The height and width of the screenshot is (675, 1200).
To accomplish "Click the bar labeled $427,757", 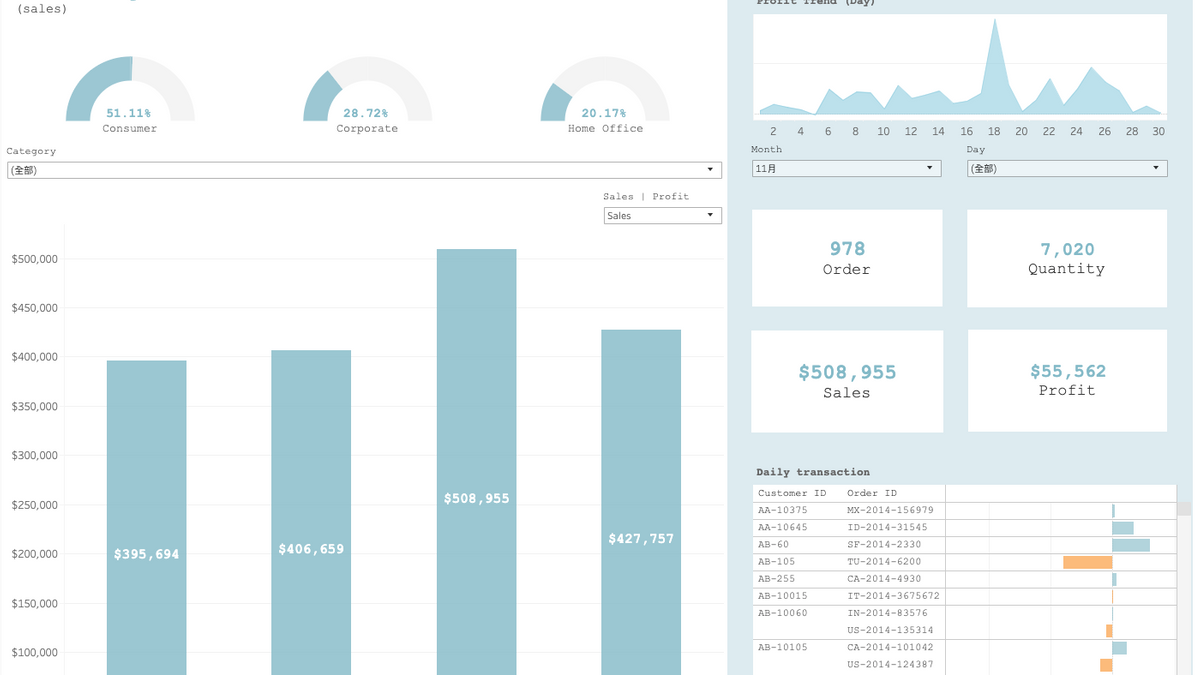I will pyautogui.click(x=641, y=502).
